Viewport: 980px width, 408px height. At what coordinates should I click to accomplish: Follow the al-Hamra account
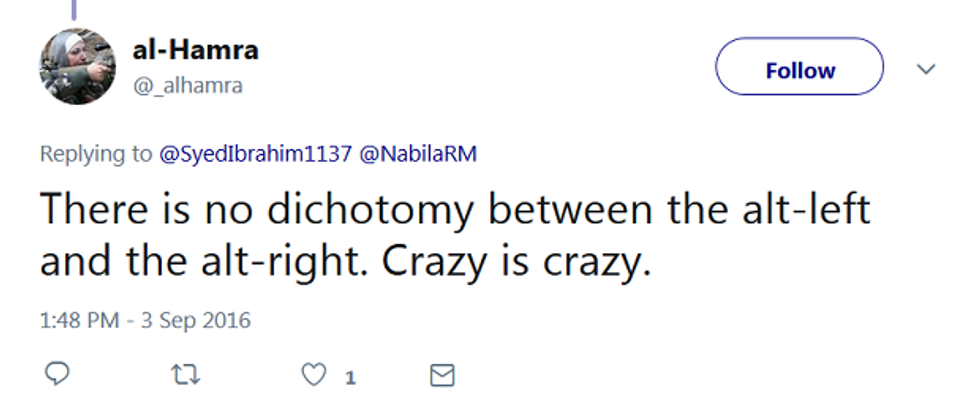point(799,71)
